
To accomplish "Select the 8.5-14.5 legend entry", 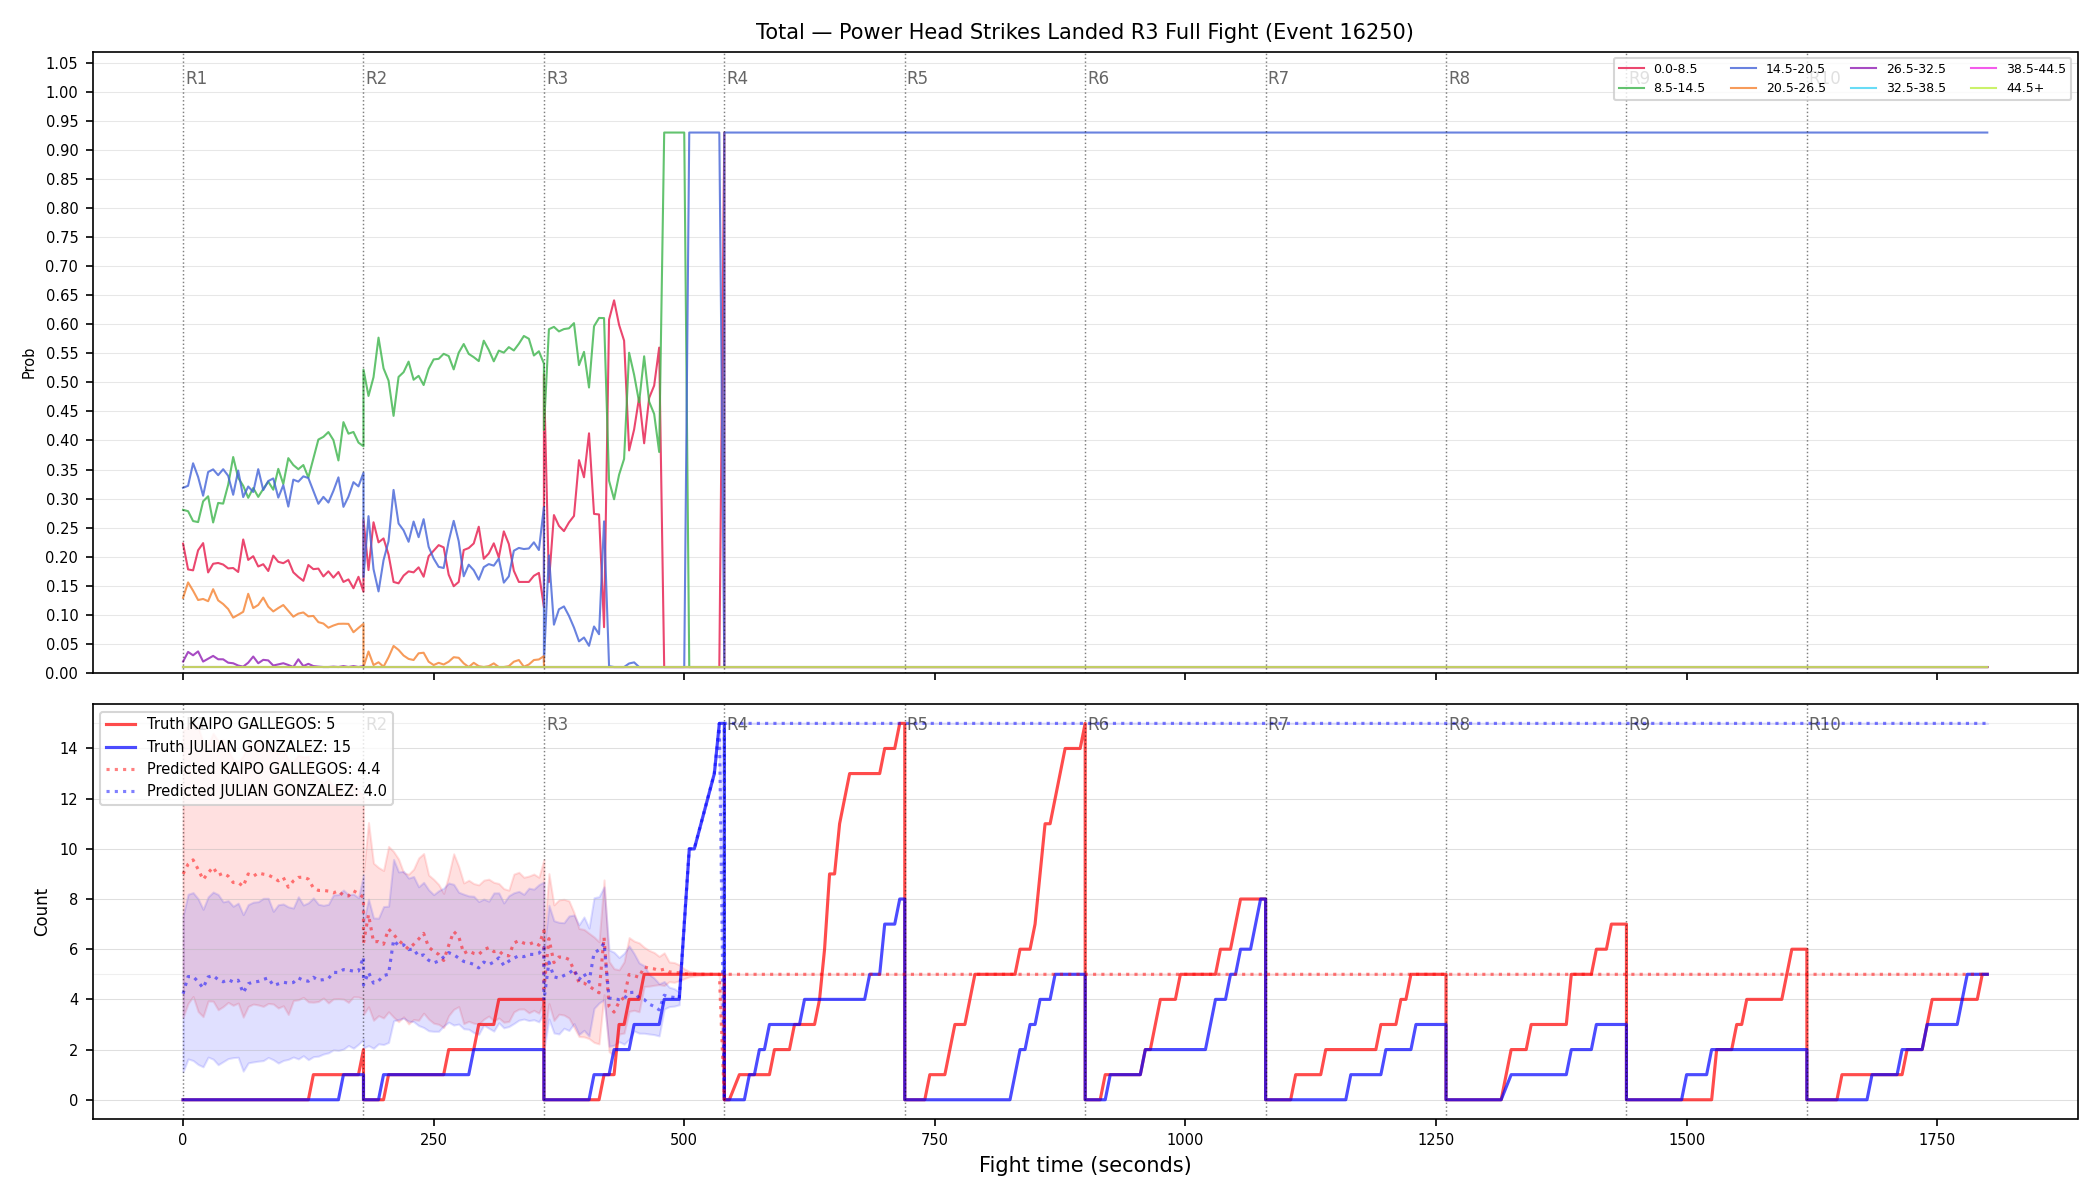I will coord(1661,88).
